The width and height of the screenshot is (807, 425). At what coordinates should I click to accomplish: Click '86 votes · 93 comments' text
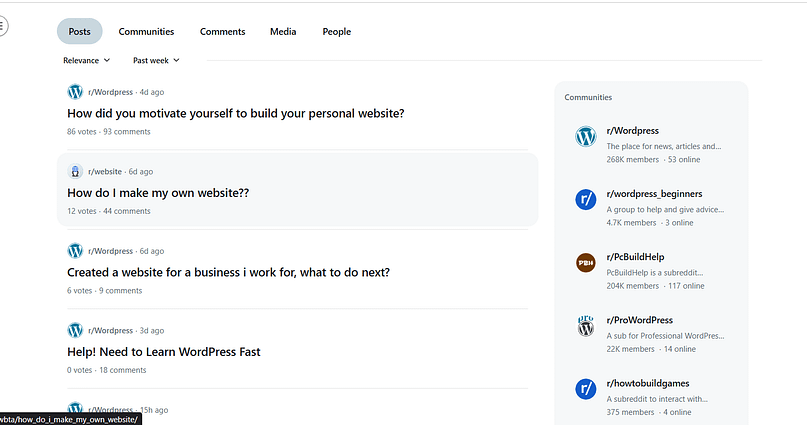pos(109,132)
